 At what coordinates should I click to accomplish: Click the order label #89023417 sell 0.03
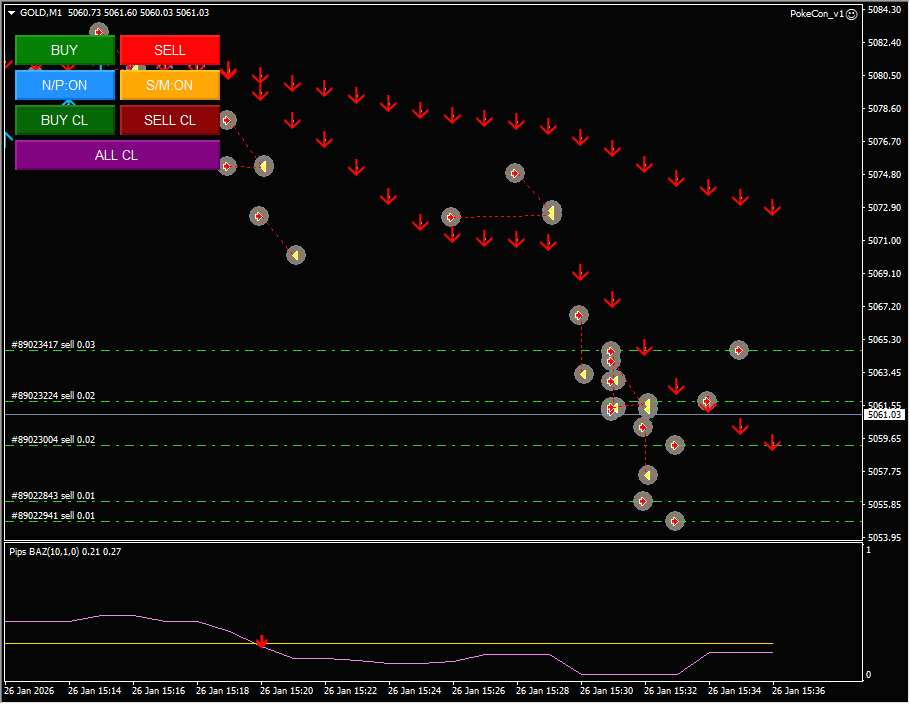coord(53,345)
